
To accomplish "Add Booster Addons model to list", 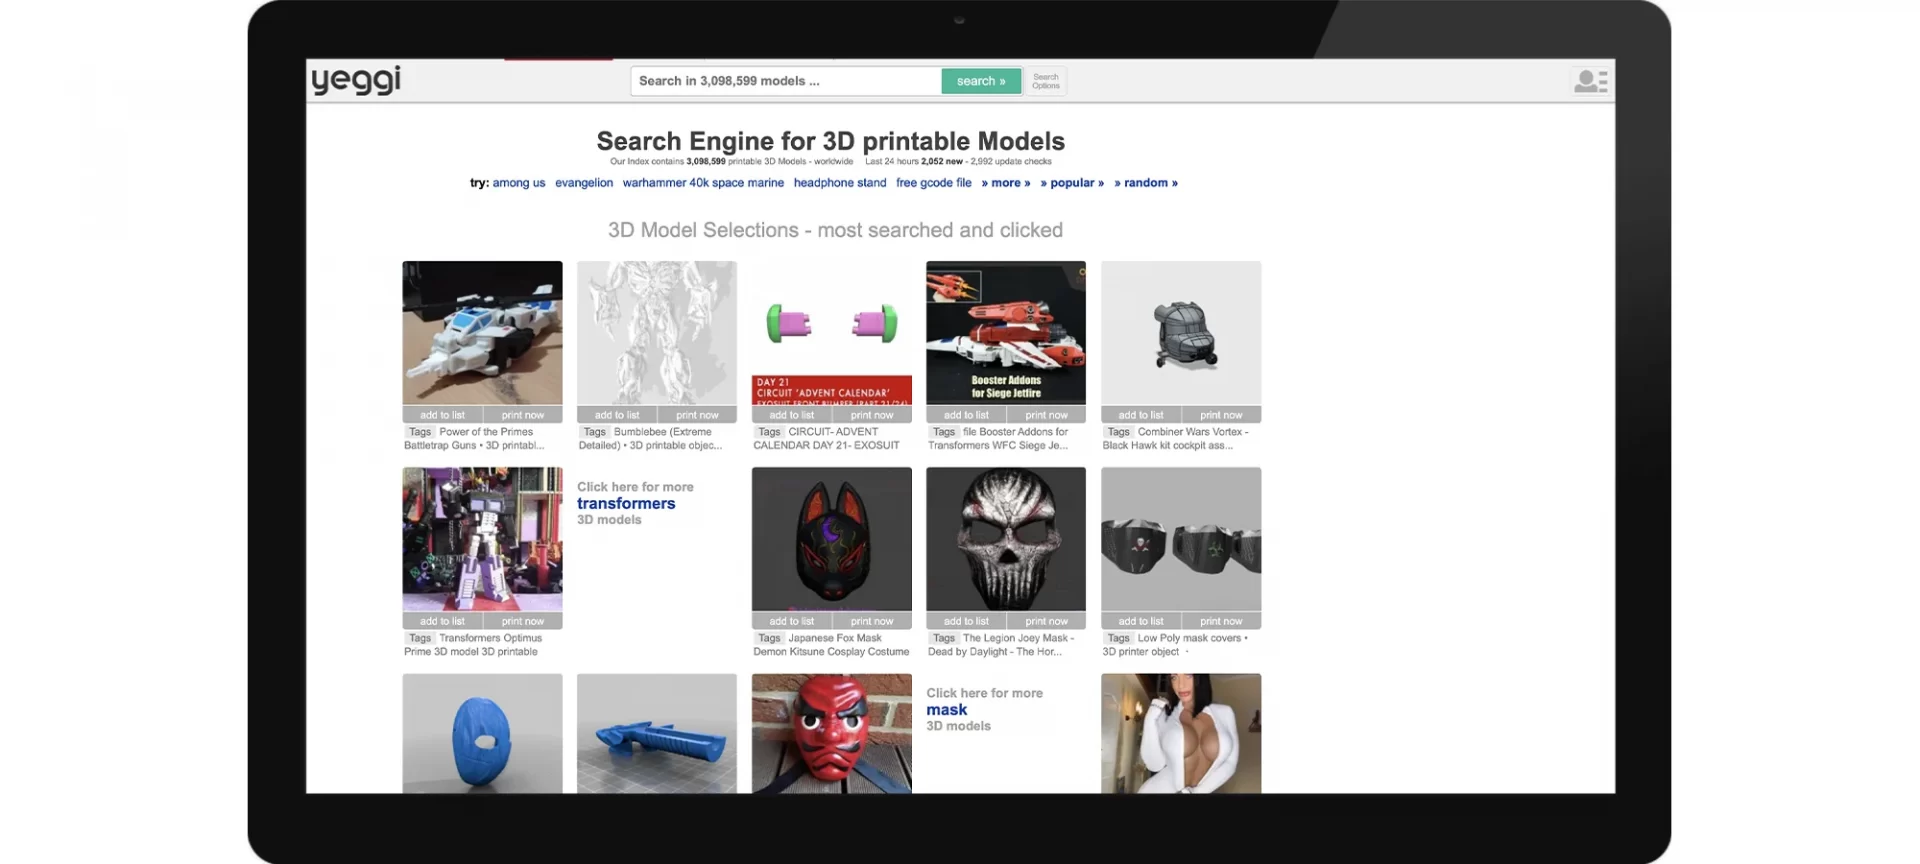I will (966, 415).
